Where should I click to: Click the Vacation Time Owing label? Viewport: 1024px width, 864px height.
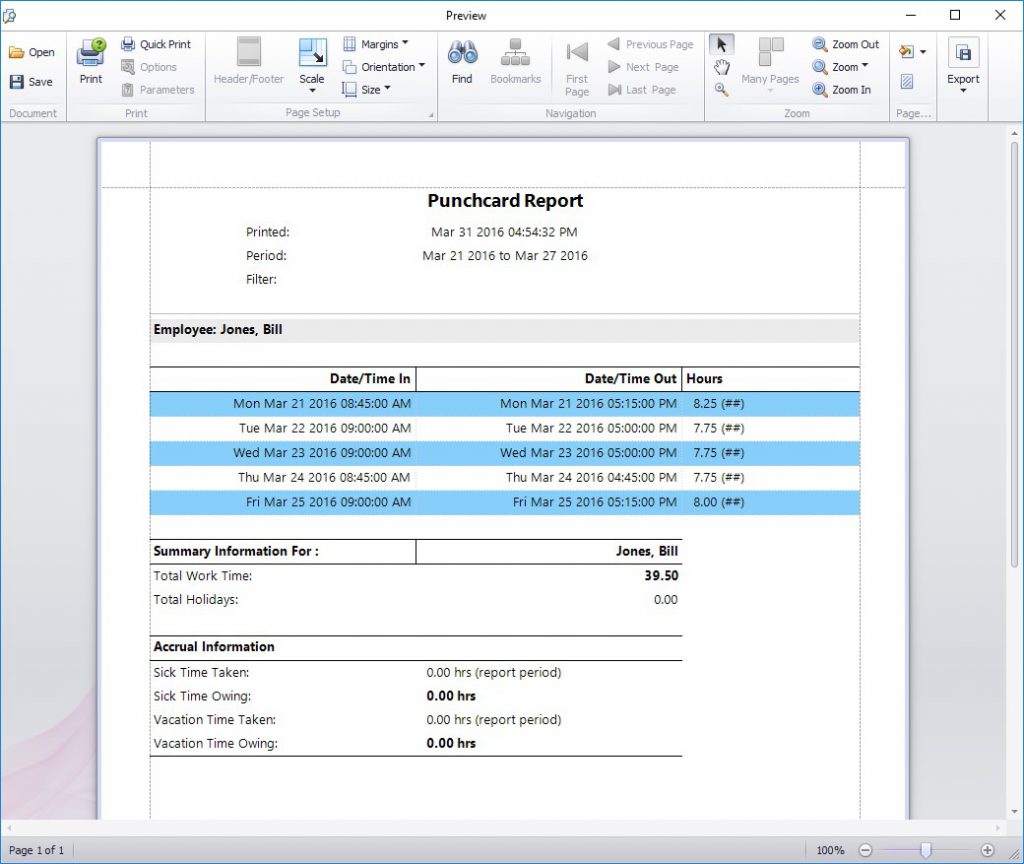click(216, 743)
